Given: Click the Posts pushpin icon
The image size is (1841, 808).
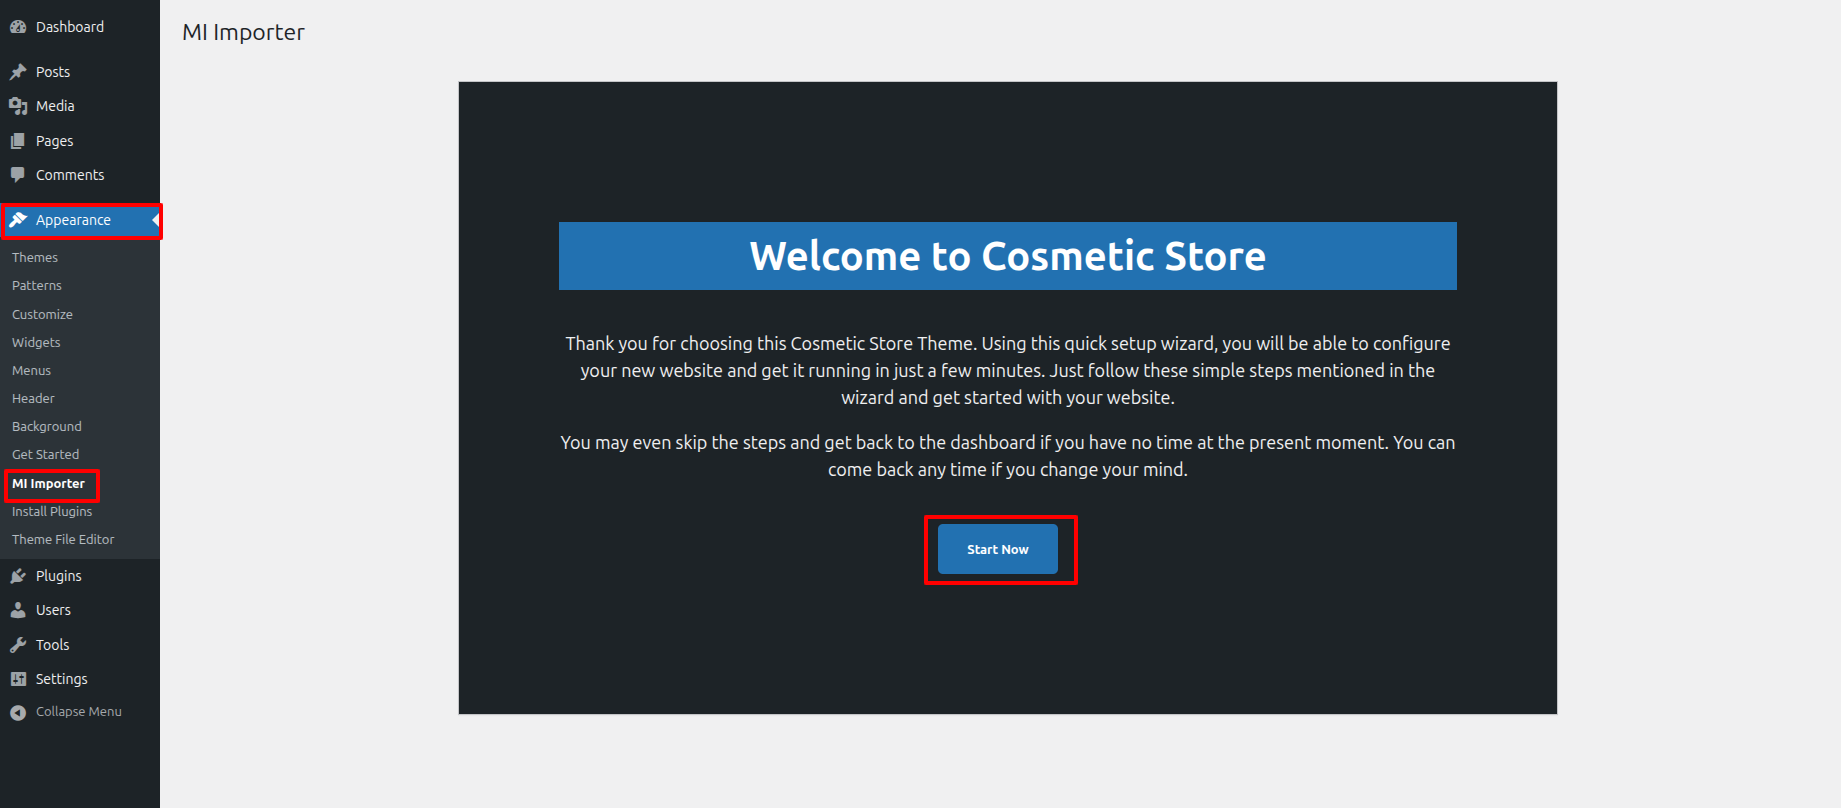Looking at the screenshot, I should (x=18, y=72).
